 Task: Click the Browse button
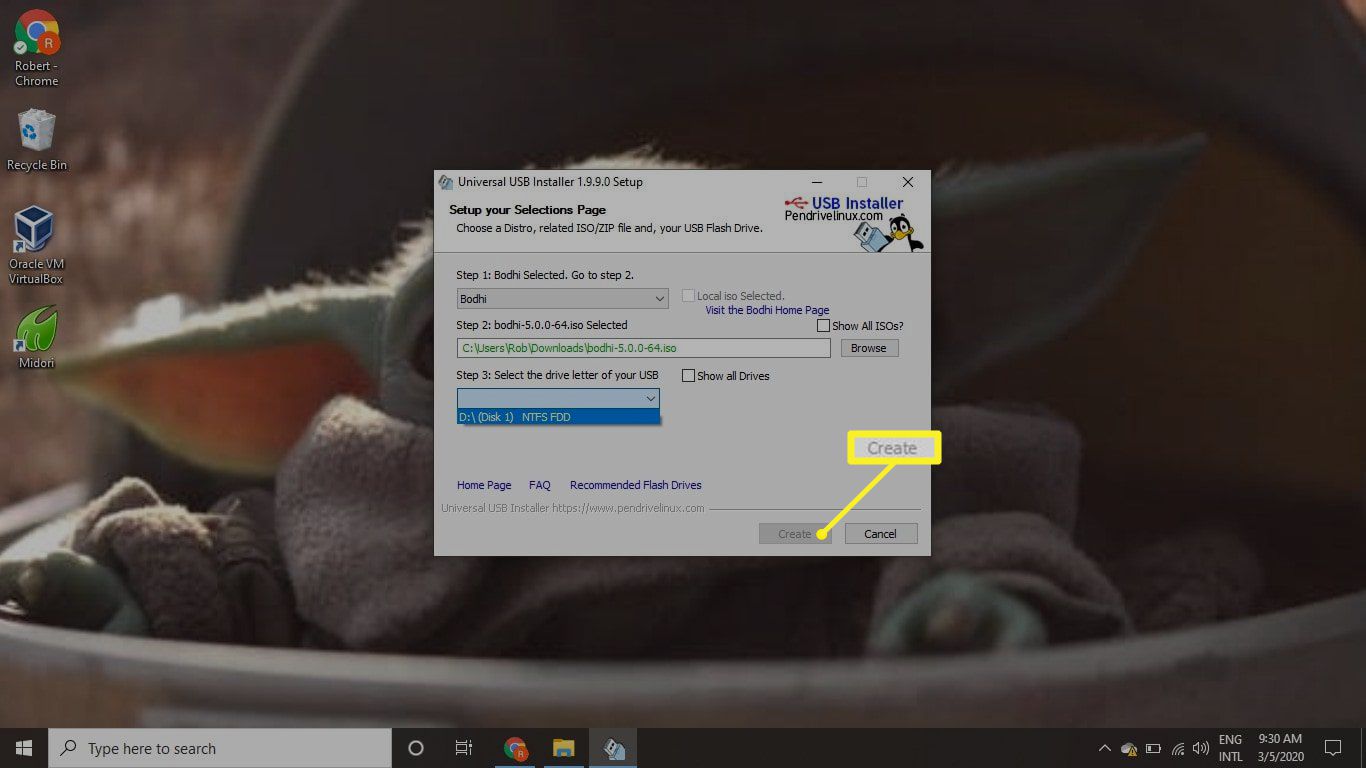[869, 348]
